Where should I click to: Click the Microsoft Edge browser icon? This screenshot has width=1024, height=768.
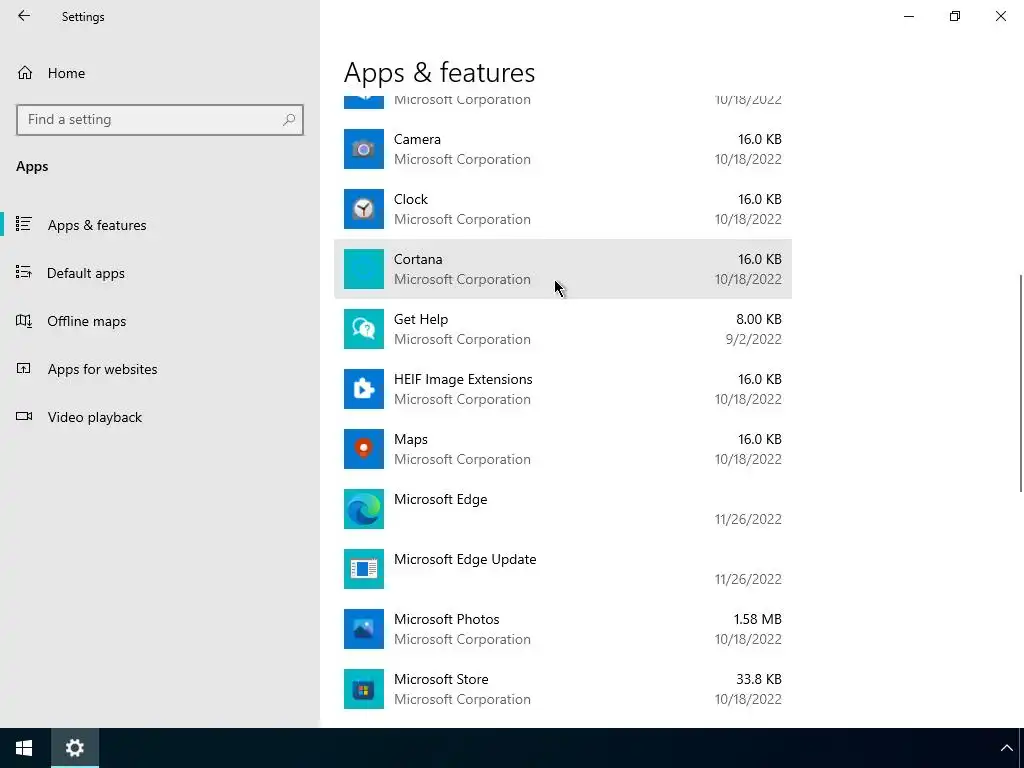pos(364,509)
